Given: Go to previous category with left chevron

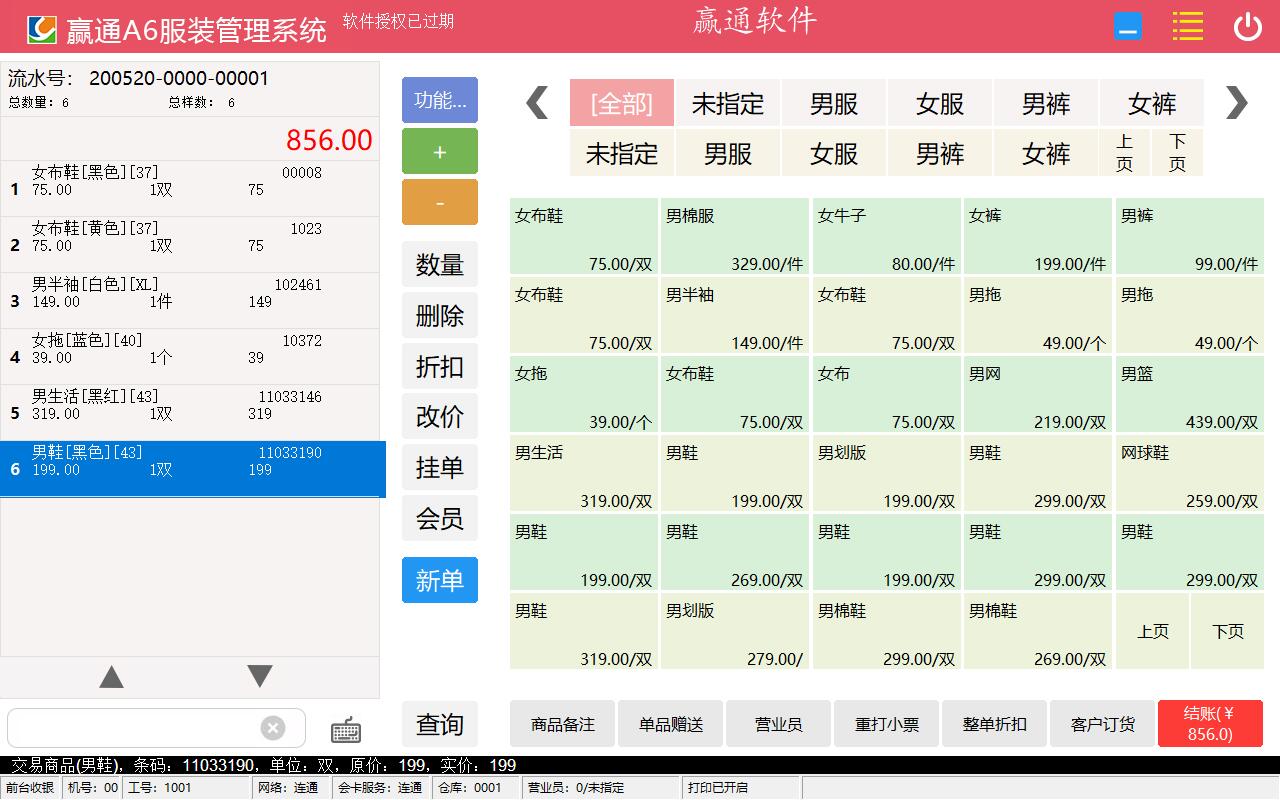Looking at the screenshot, I should [x=537, y=103].
